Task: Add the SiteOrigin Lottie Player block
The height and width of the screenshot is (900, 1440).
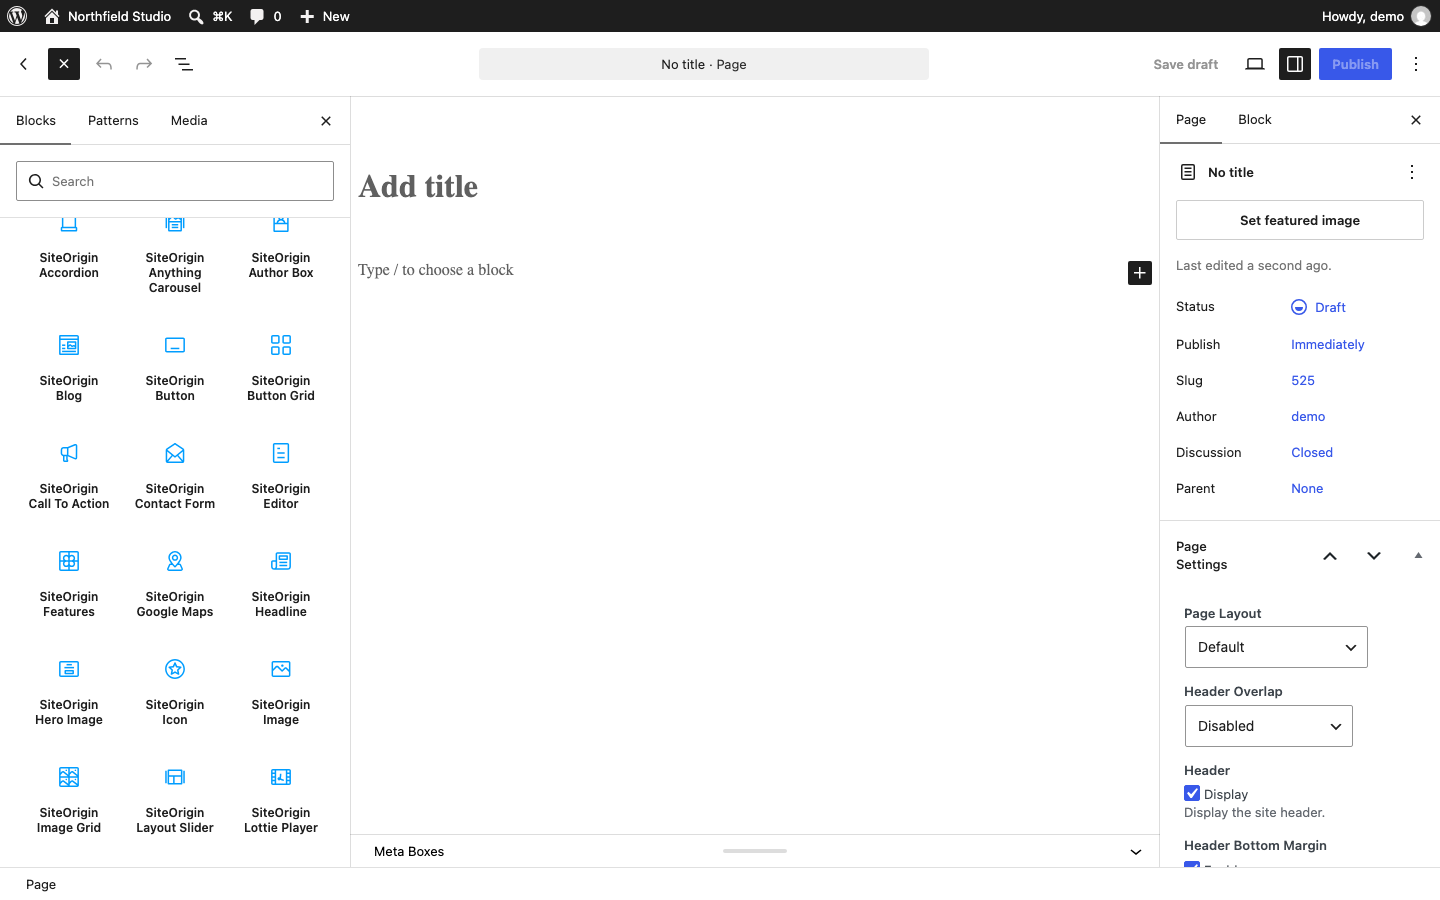Action: pos(281,799)
